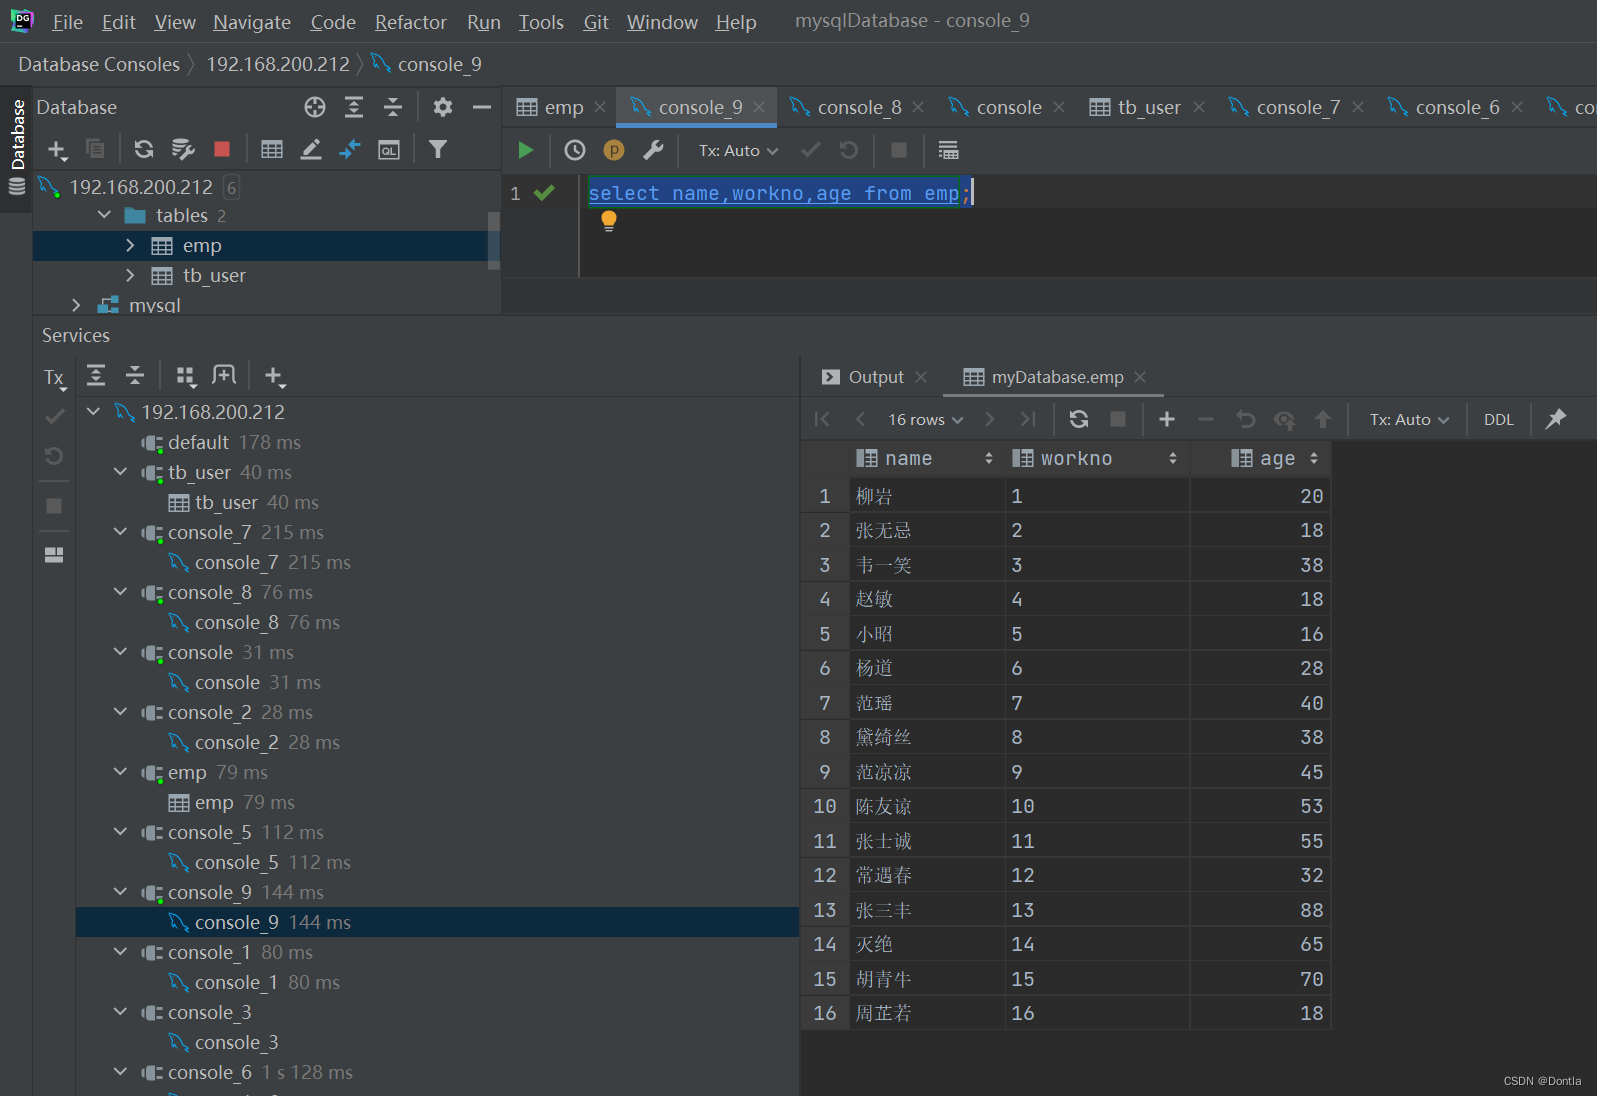Expand all nodes in Database panel

[354, 107]
